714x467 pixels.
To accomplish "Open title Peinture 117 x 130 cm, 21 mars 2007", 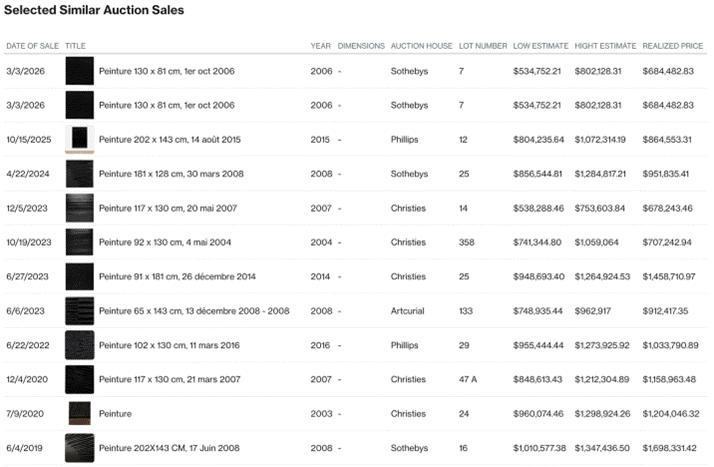I will [x=165, y=379].
